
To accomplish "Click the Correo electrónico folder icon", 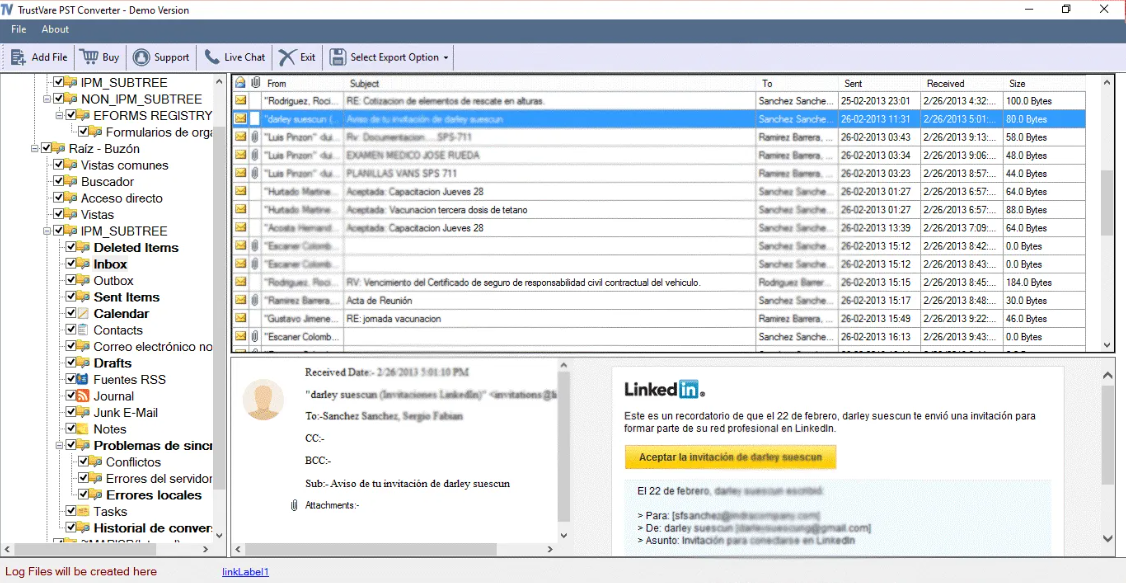I will click(x=83, y=347).
